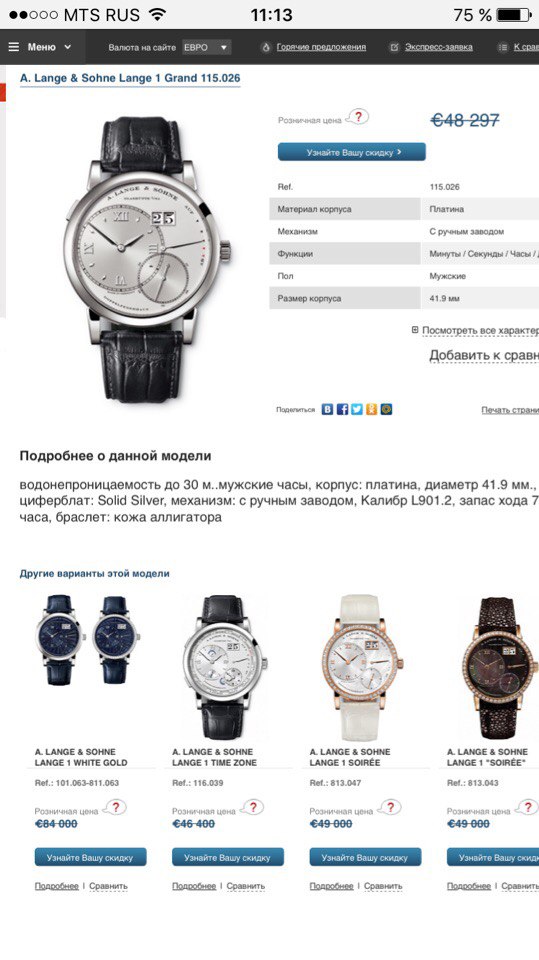The width and height of the screenshot is (539, 960).
Task: Open the Lange 1 Soirée watch thumbnail
Action: tap(363, 666)
